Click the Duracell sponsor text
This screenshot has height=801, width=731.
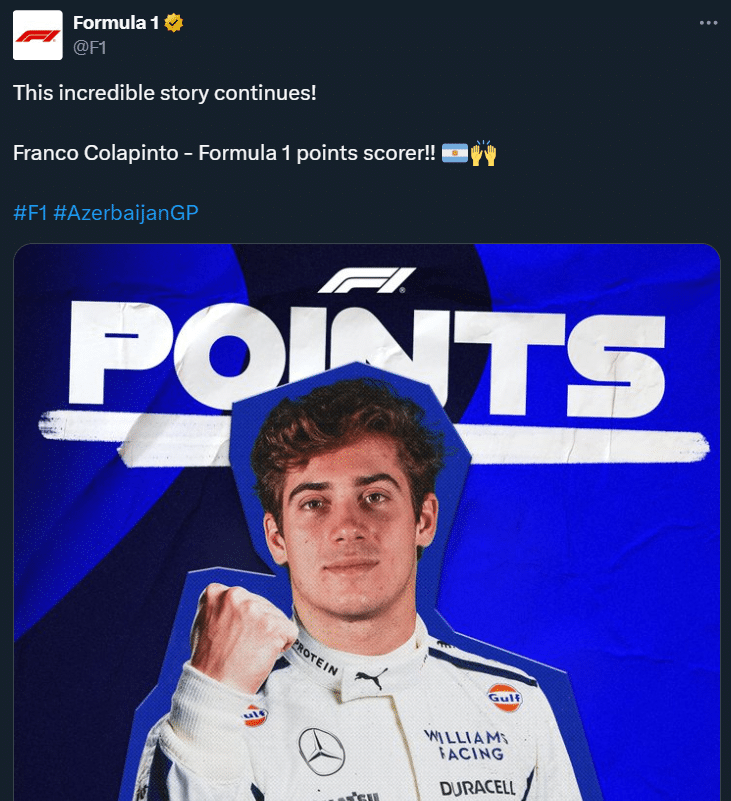coord(478,787)
